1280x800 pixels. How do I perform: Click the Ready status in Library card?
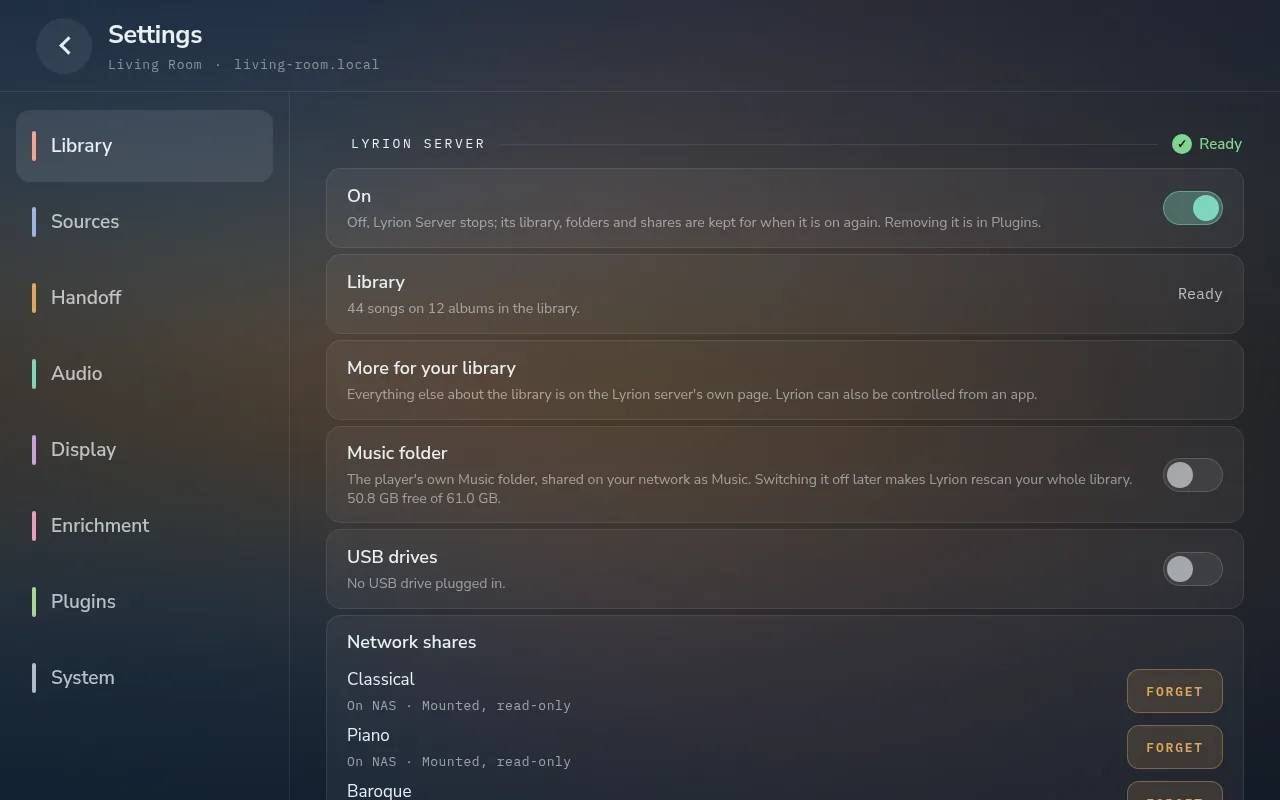[x=1200, y=294]
